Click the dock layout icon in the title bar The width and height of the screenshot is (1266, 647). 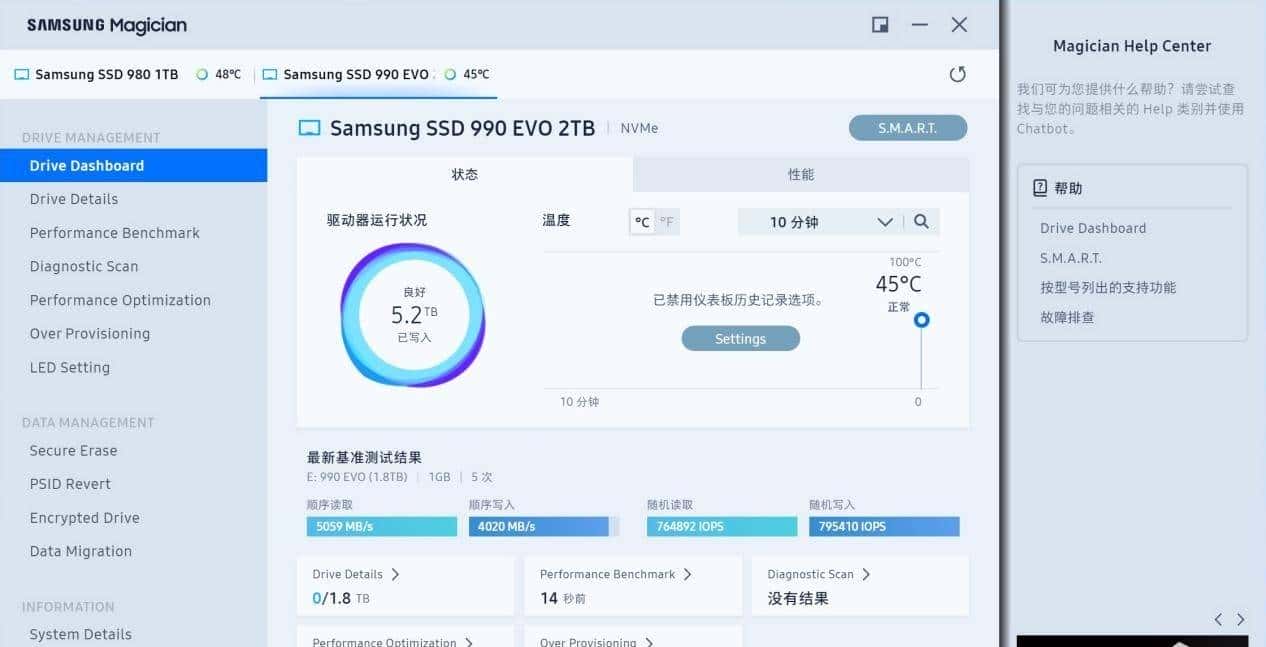[879, 24]
